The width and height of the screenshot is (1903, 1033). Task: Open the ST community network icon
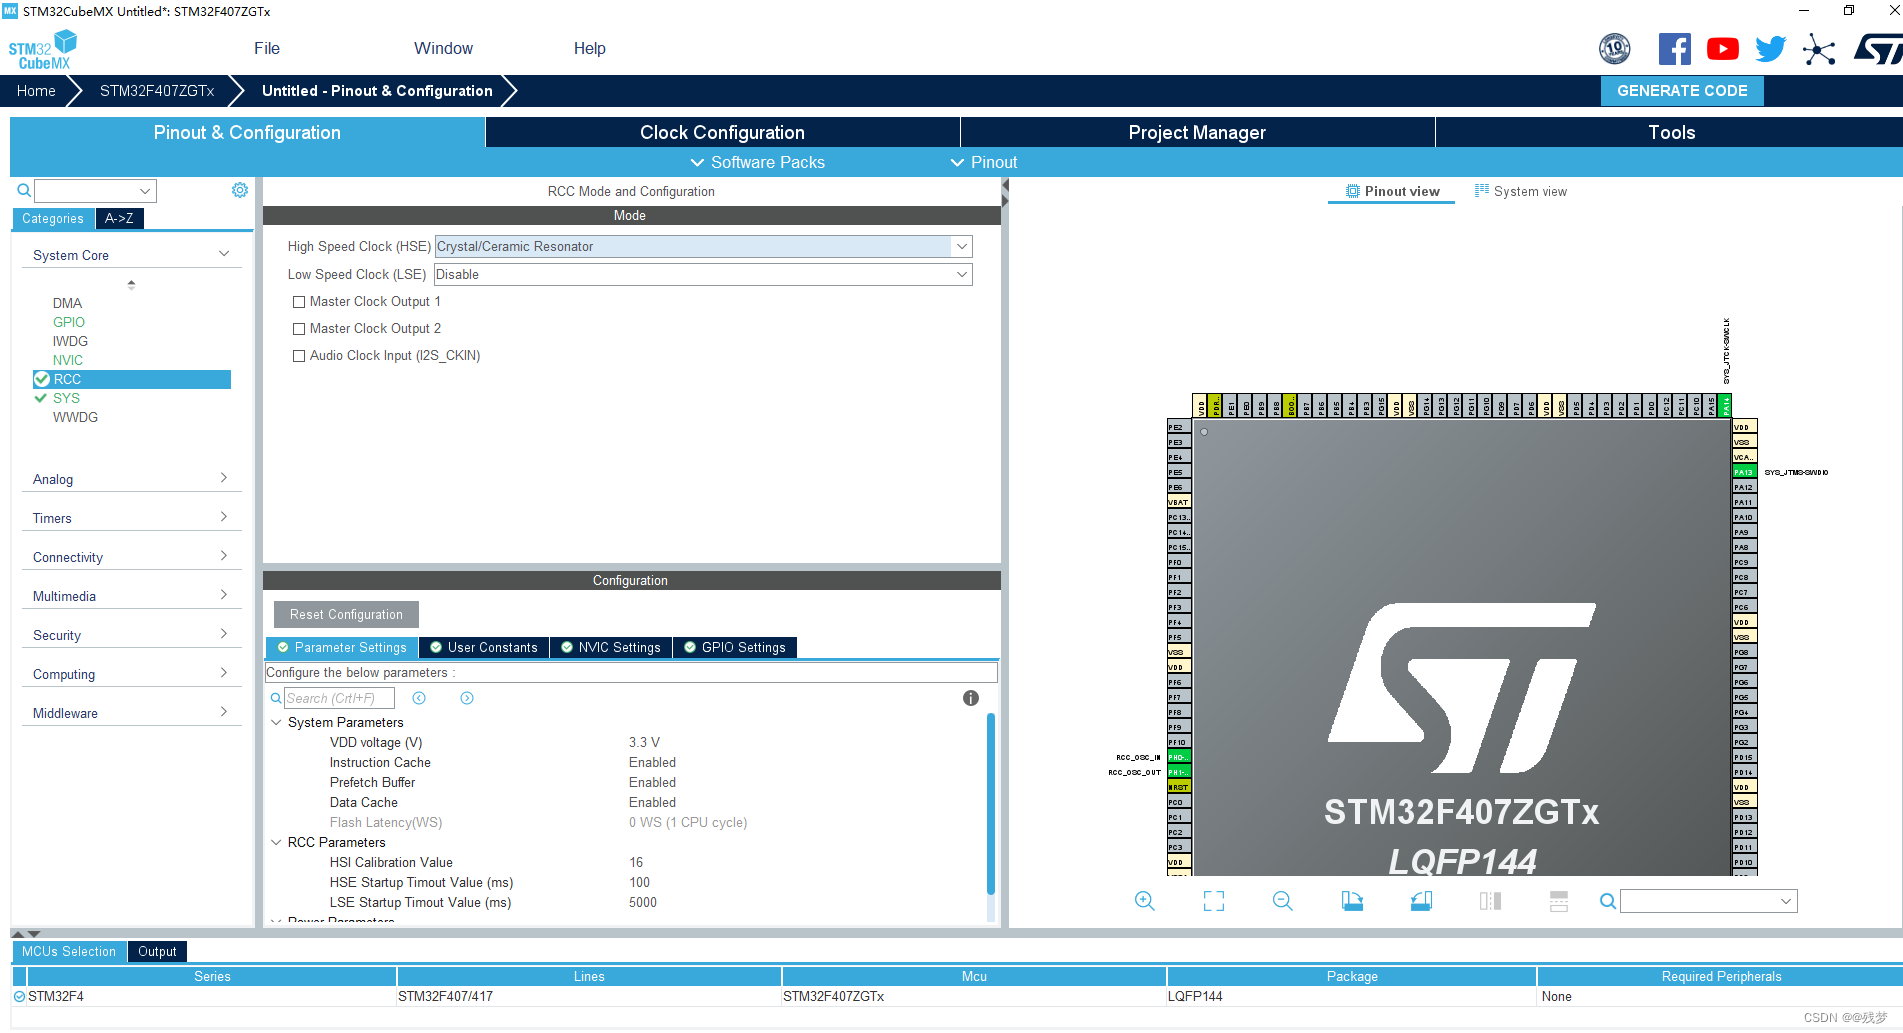1819,49
